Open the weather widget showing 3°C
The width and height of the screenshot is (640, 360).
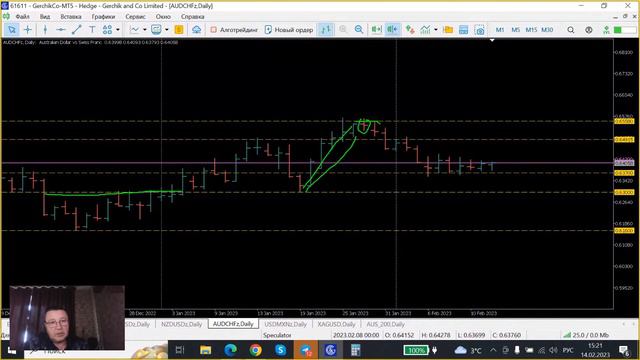[x=468, y=350]
